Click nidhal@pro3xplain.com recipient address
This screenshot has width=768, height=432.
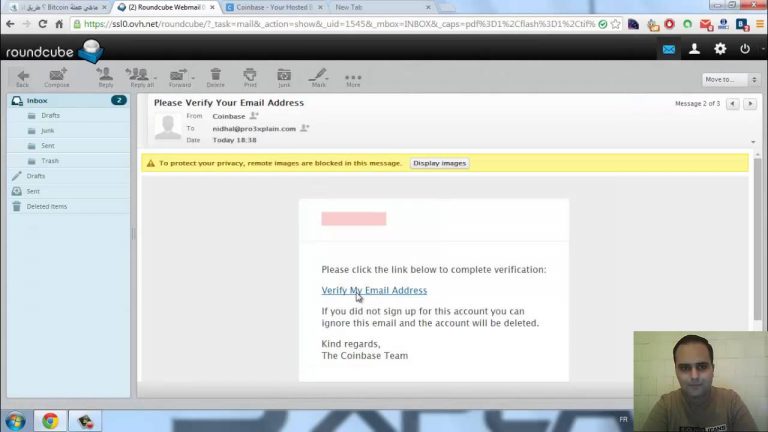click(x=254, y=128)
